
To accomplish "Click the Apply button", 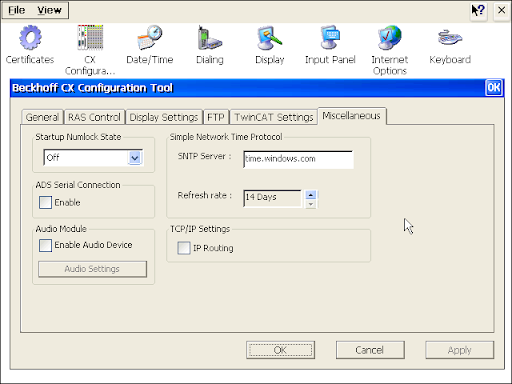I will click(459, 350).
